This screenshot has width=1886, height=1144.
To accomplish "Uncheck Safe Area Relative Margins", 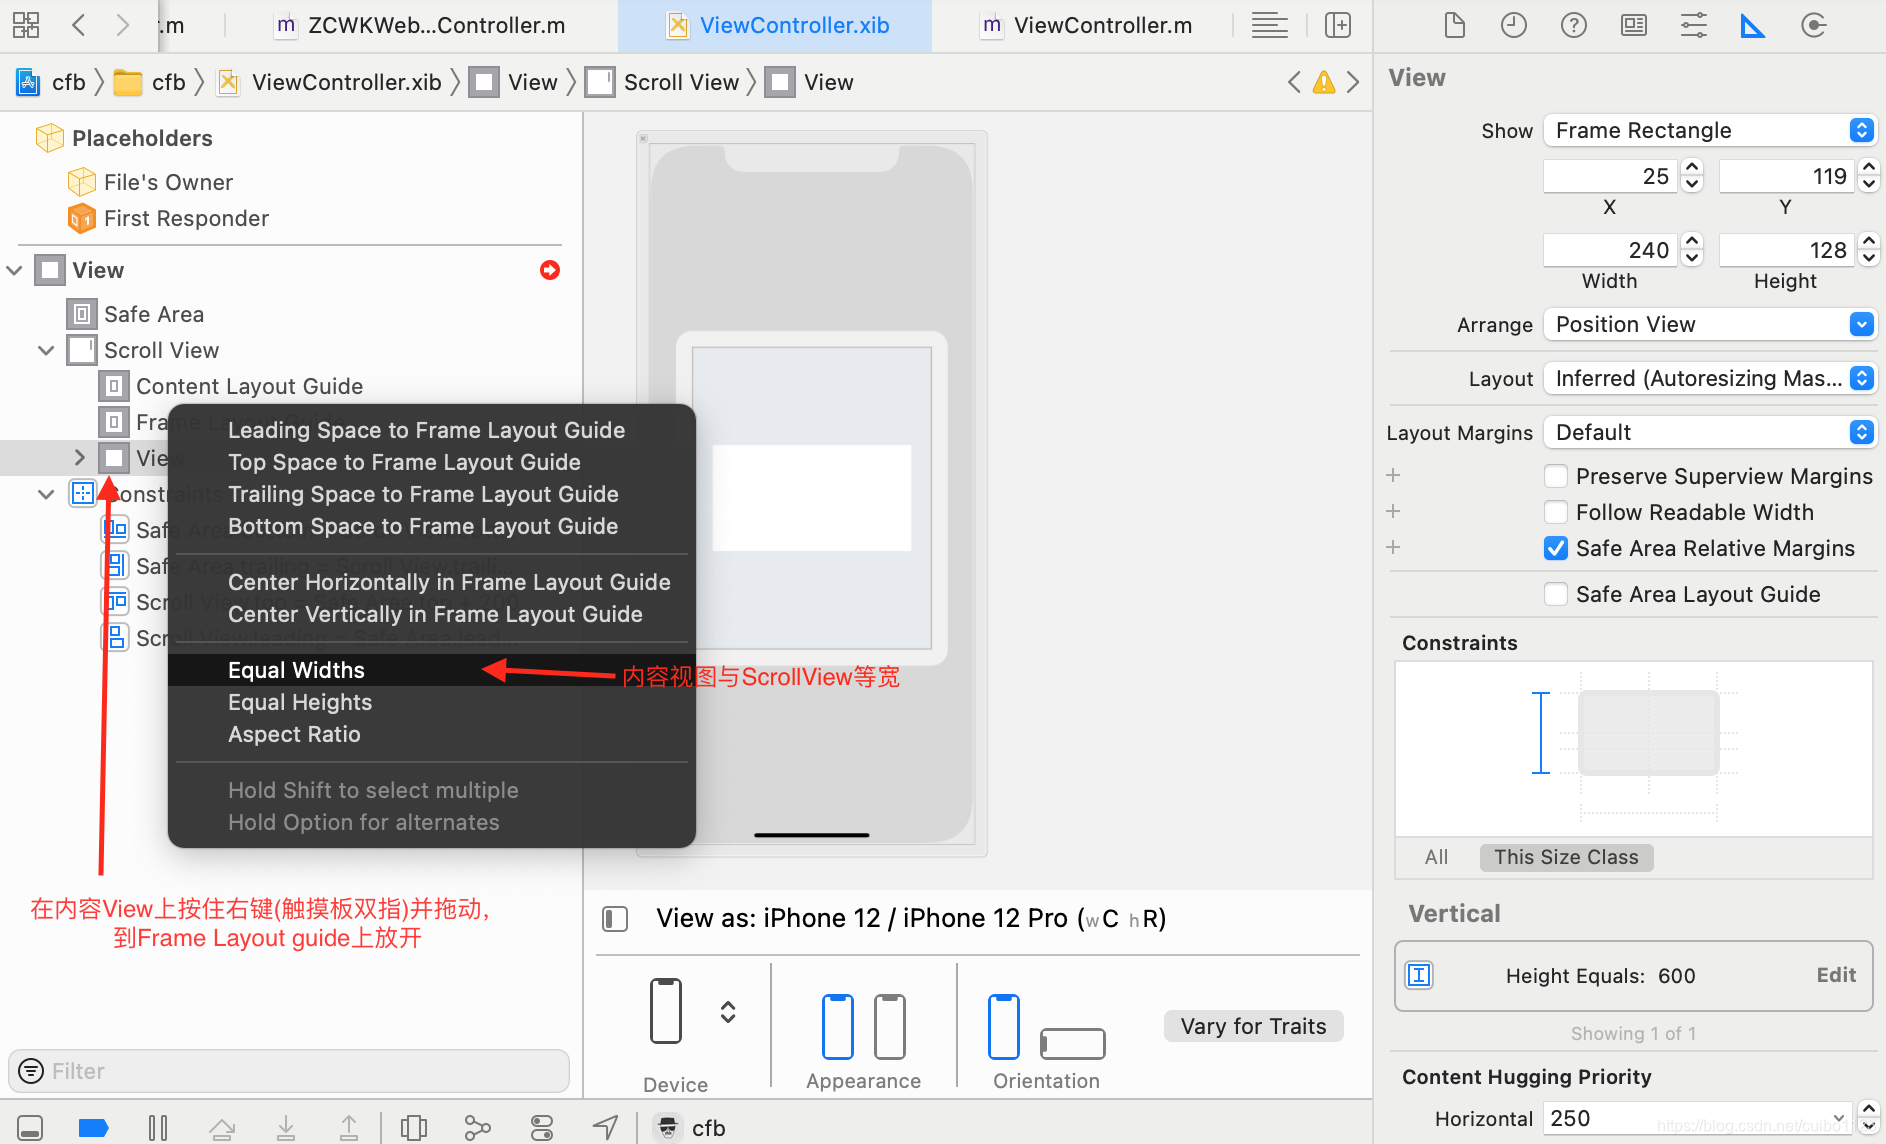I will tap(1556, 548).
